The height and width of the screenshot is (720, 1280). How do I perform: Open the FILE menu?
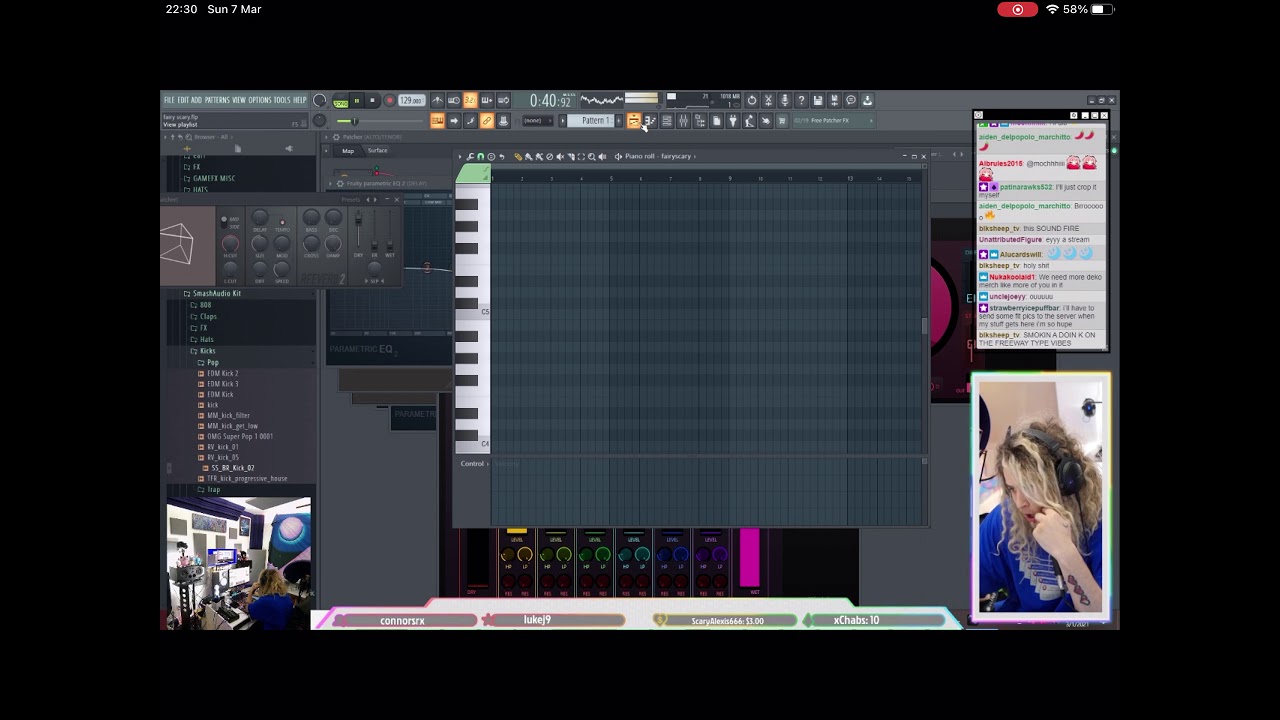point(169,100)
